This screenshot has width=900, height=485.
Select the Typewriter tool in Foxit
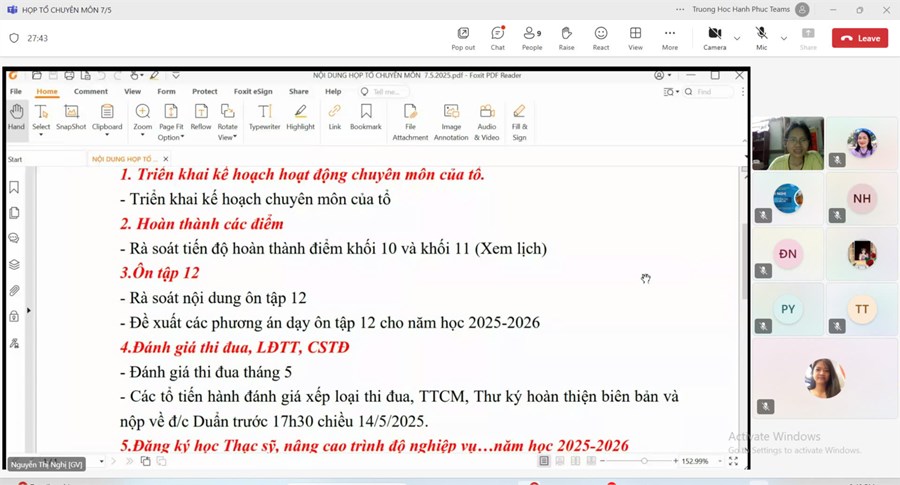(264, 117)
